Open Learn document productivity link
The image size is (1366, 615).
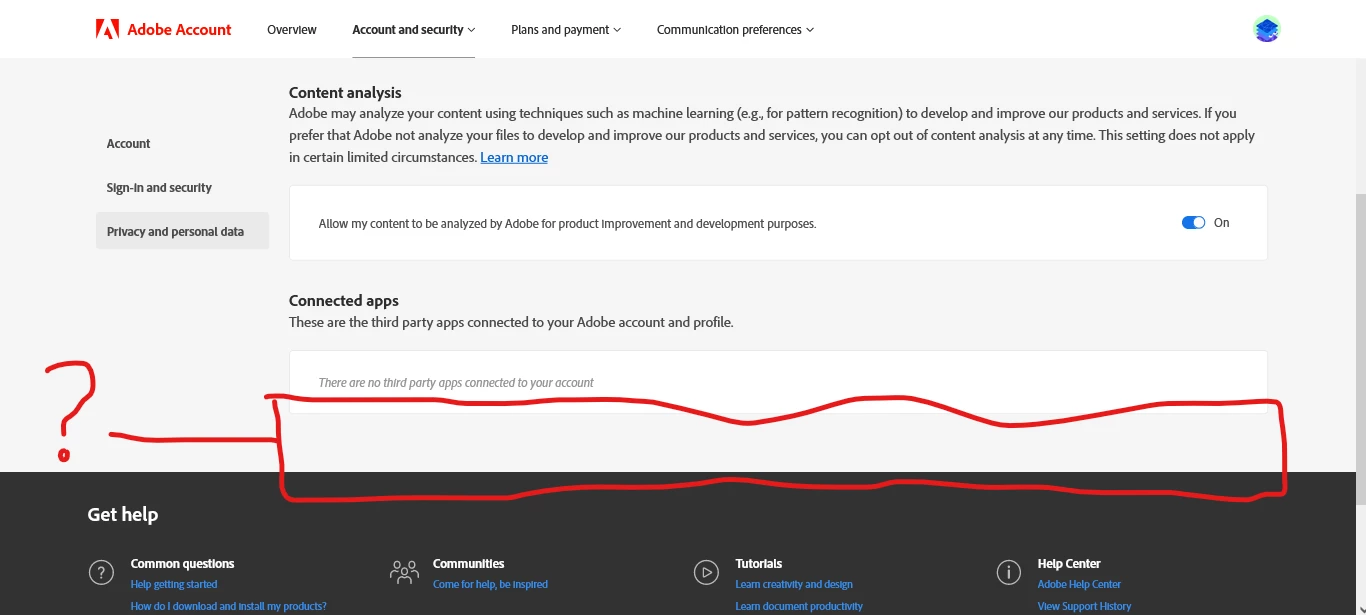click(799, 606)
